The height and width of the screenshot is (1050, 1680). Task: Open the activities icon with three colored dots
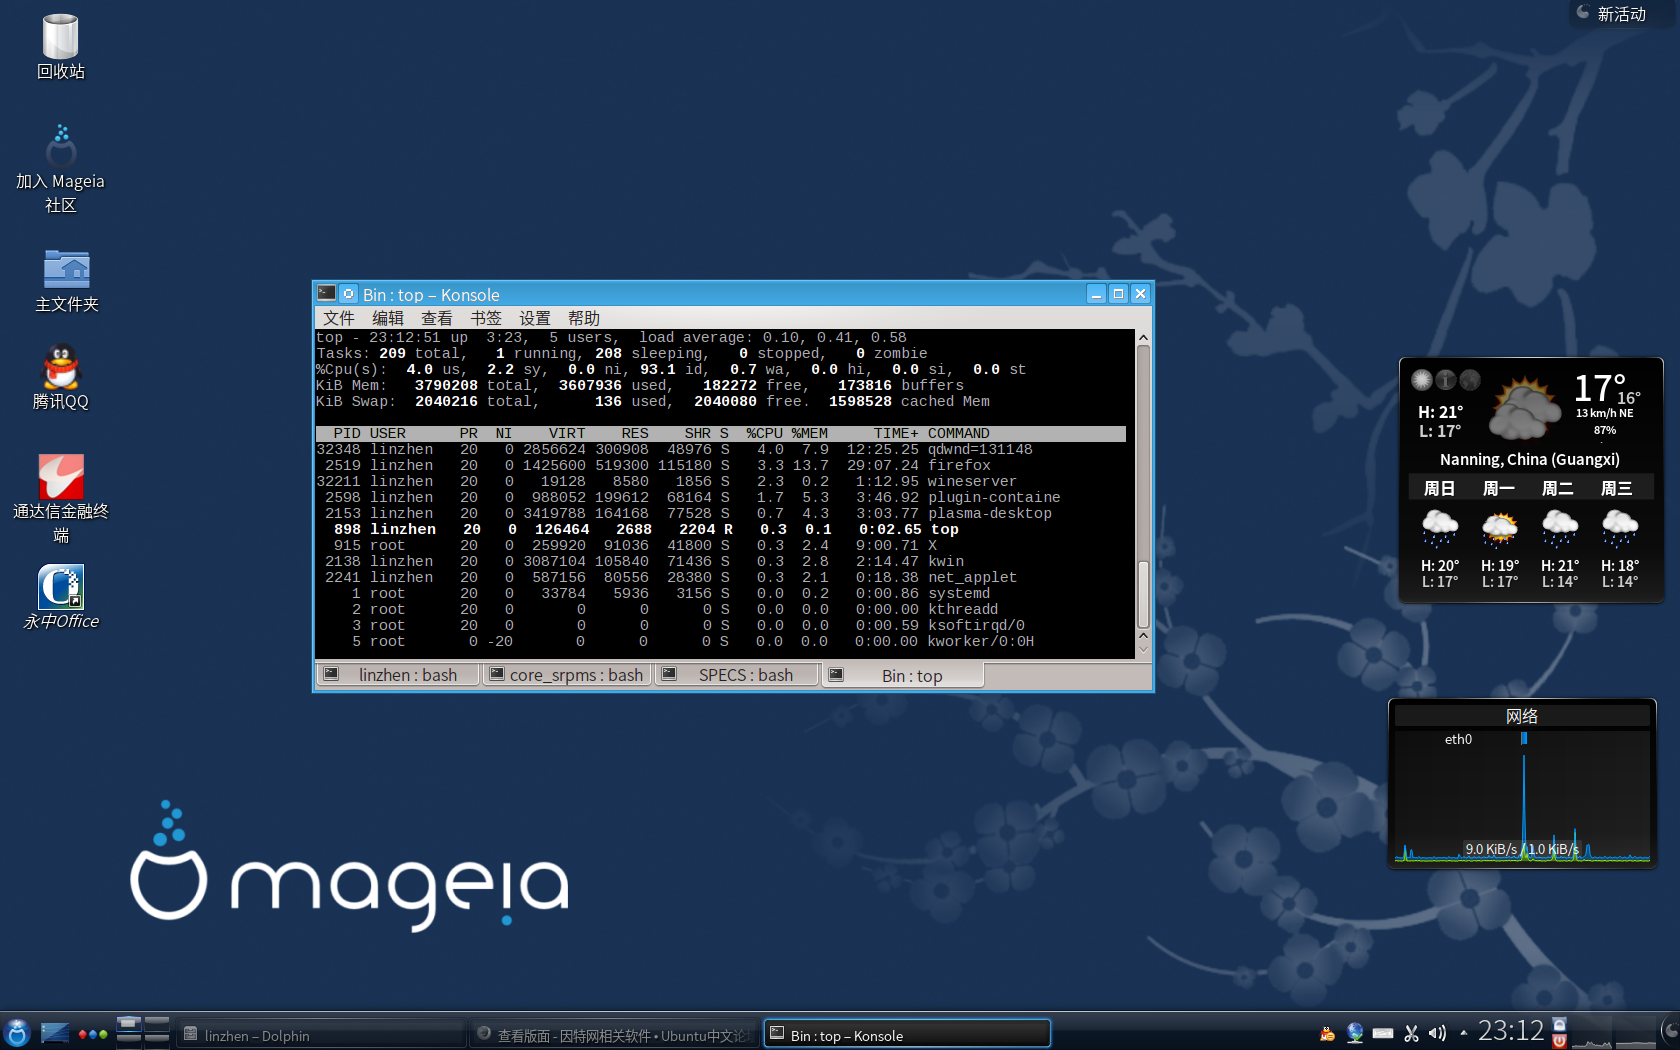coord(93,1034)
